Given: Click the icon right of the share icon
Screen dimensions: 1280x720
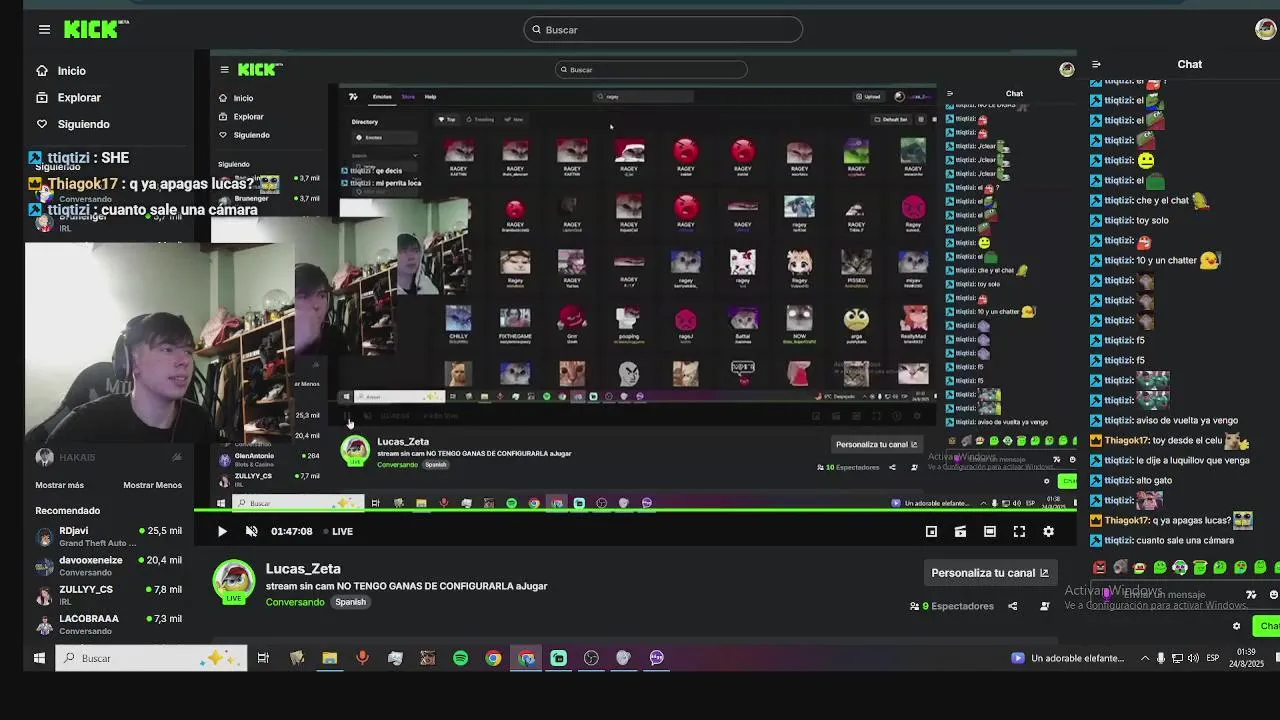Looking at the screenshot, I should click(x=1045, y=606).
